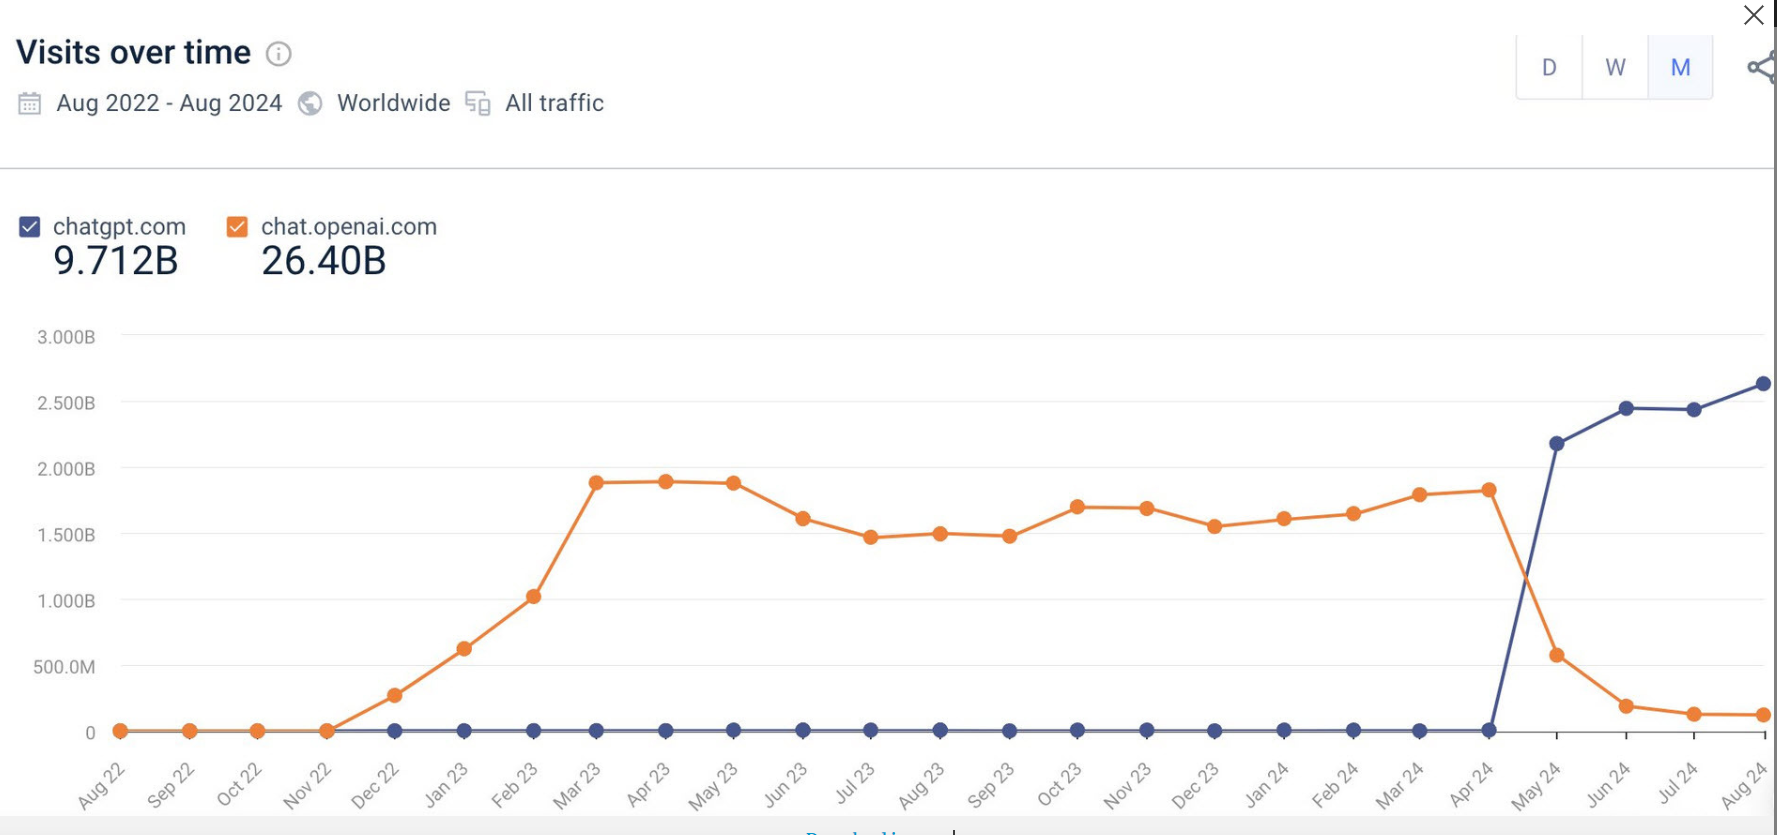
Task: Click chatgpt.com data point for Aug 24
Action: 1763,384
